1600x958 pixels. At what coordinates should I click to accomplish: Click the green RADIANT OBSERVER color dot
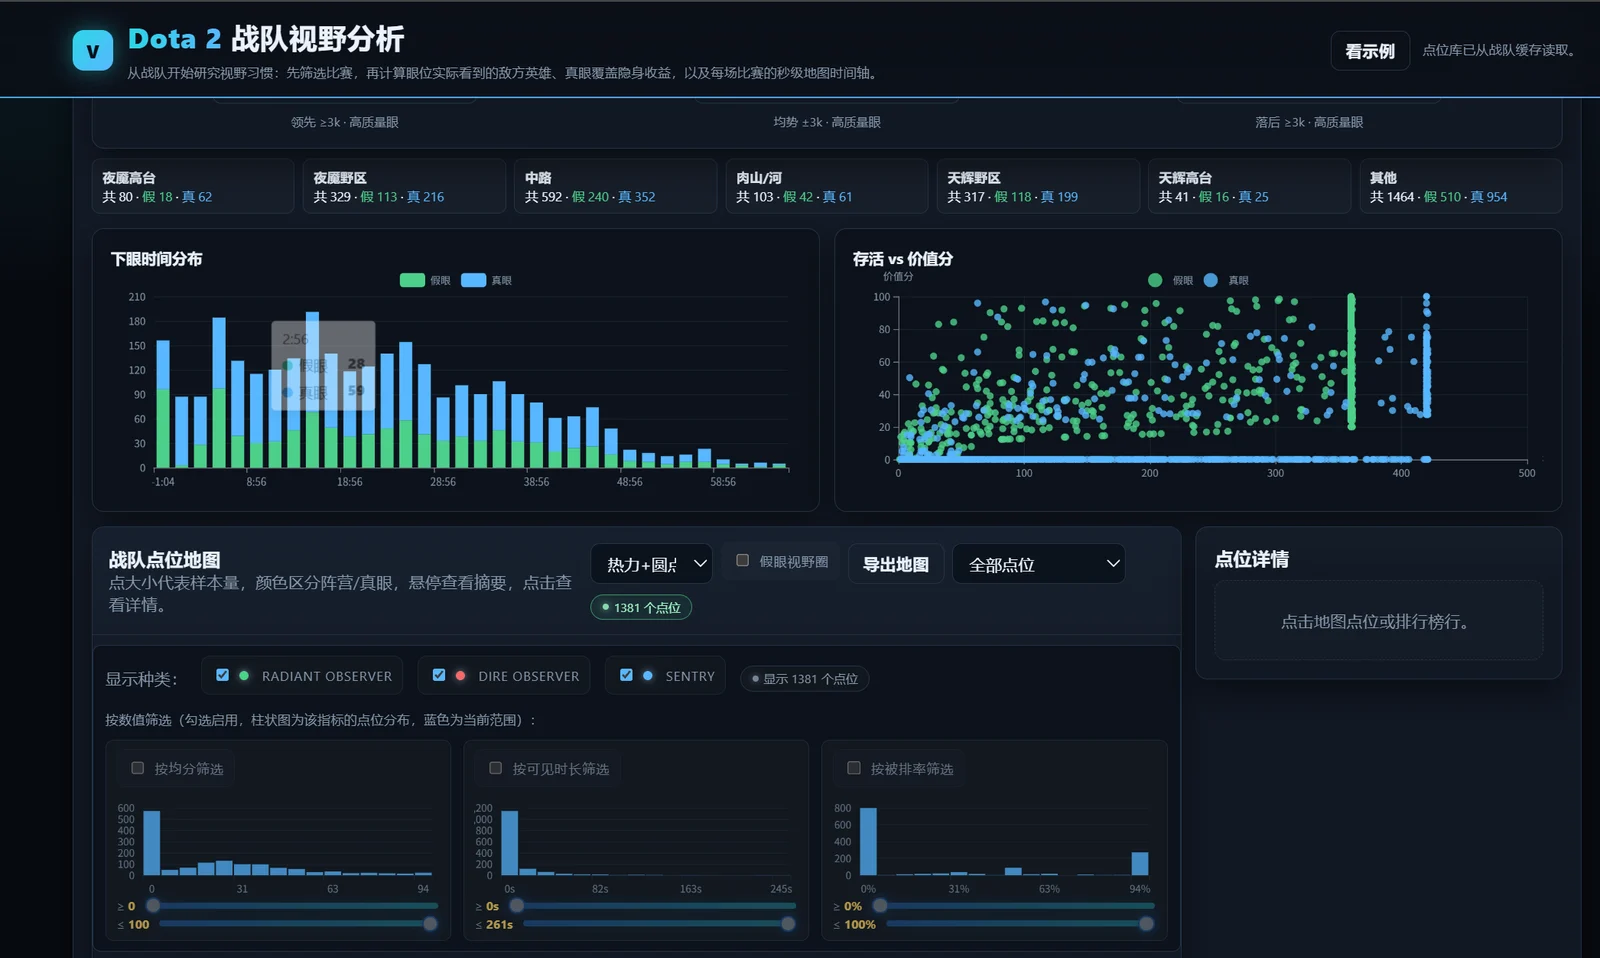click(x=244, y=675)
